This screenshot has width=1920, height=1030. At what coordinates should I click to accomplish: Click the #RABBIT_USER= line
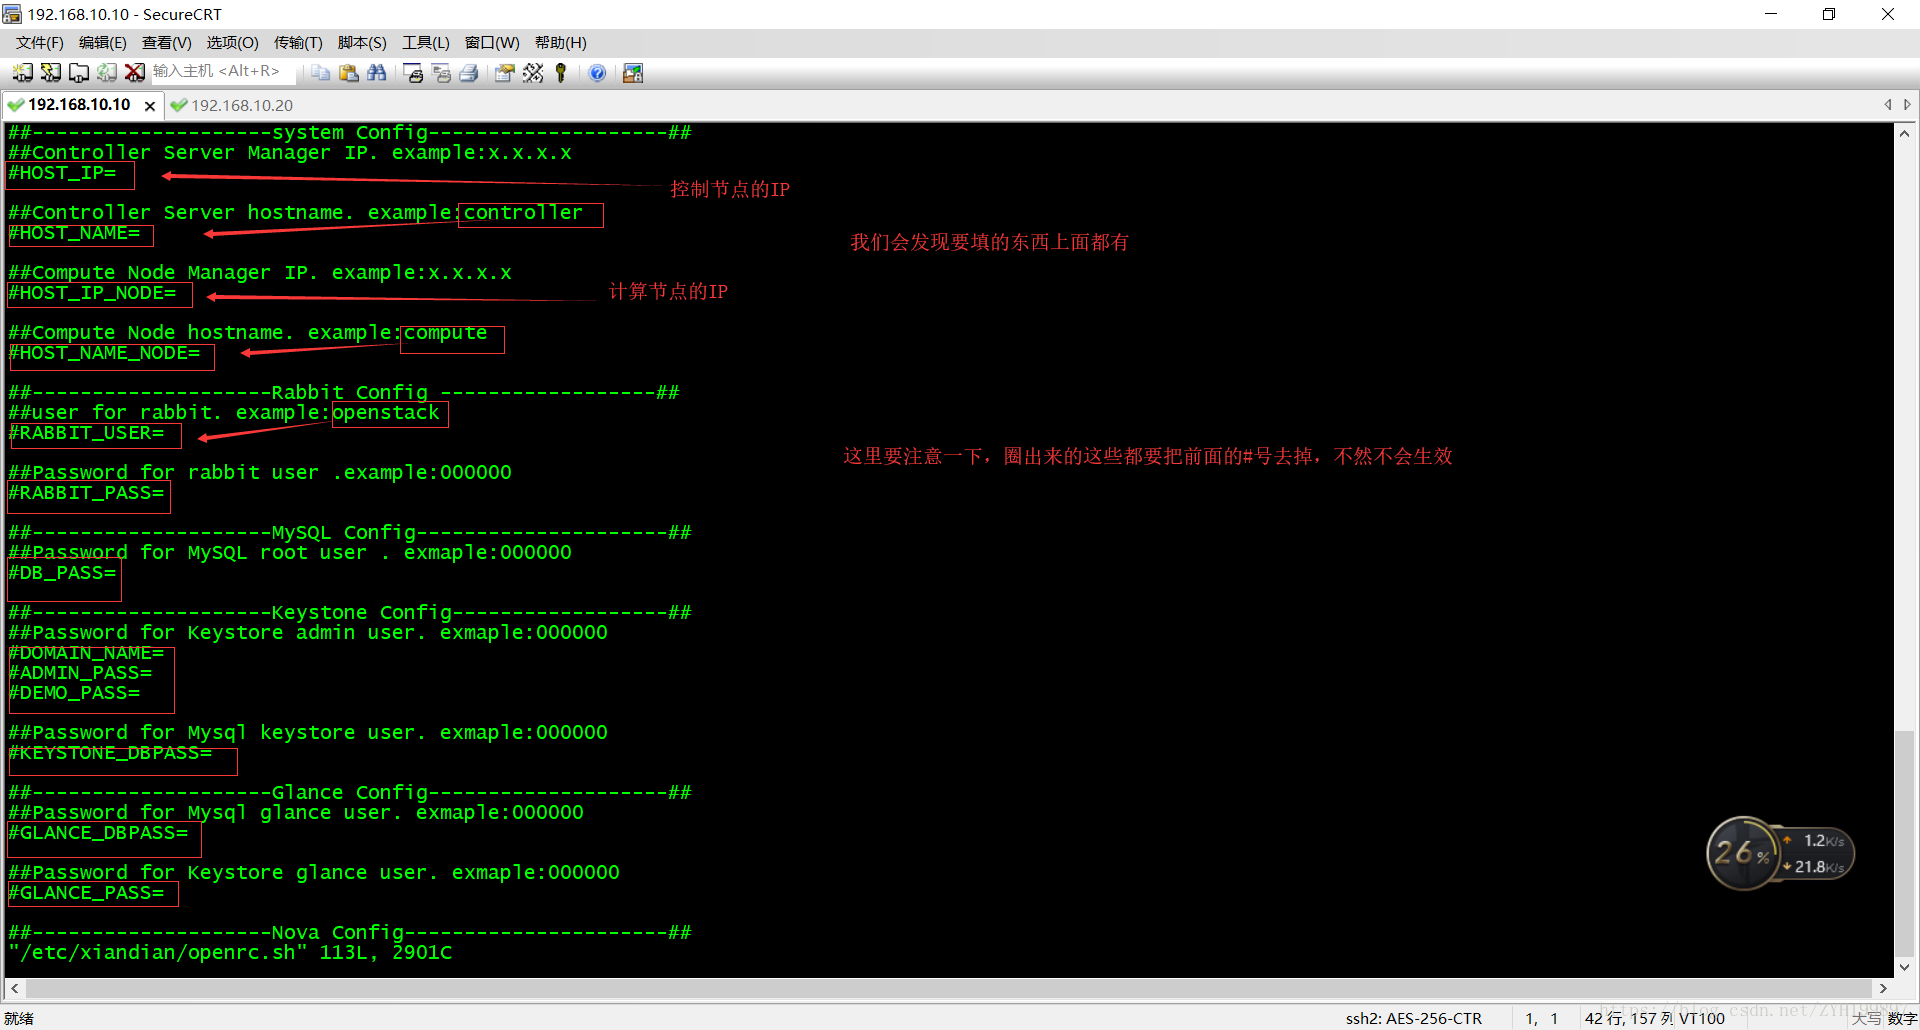coord(86,433)
